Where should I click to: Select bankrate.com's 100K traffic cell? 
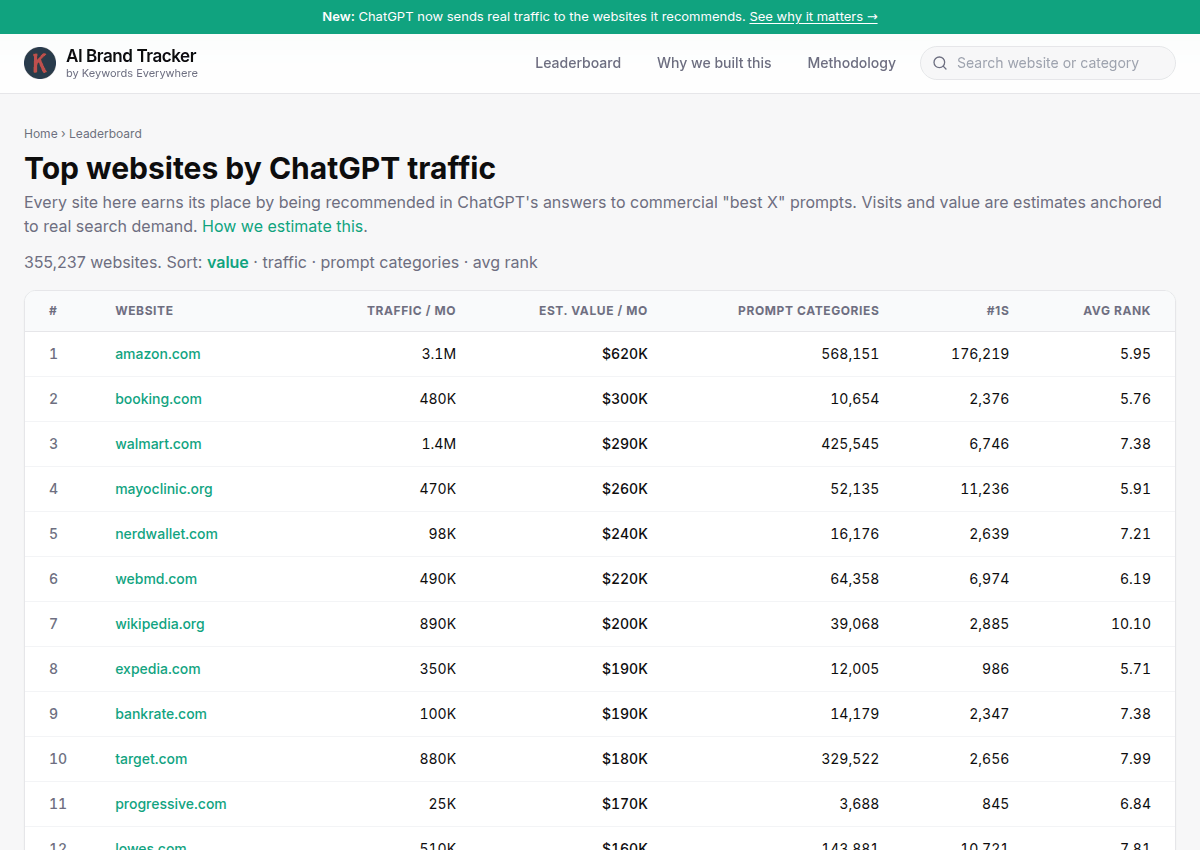click(438, 714)
